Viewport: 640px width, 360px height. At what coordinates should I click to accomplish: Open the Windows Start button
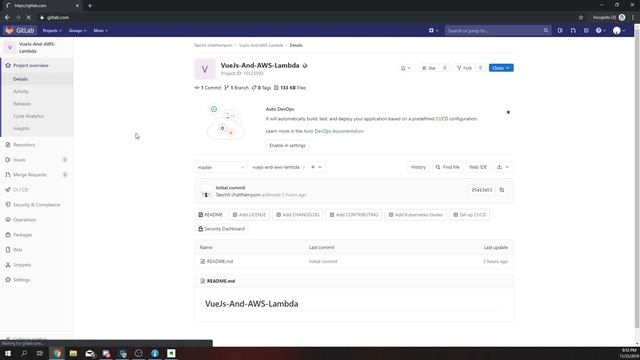(8, 353)
